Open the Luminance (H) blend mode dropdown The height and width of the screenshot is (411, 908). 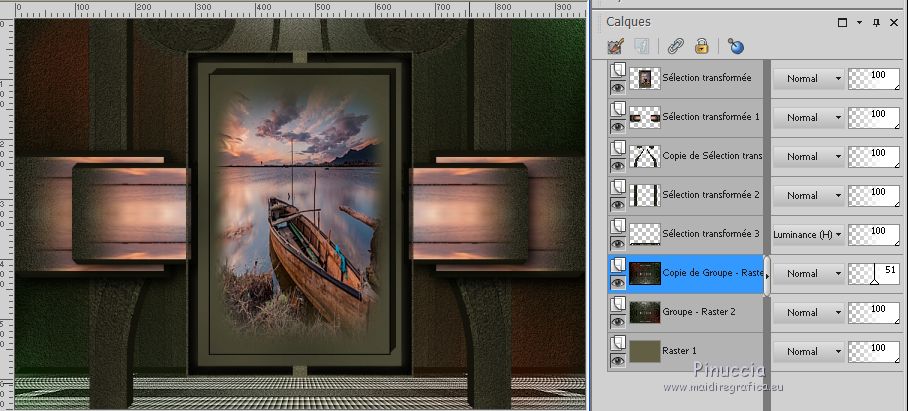(808, 234)
